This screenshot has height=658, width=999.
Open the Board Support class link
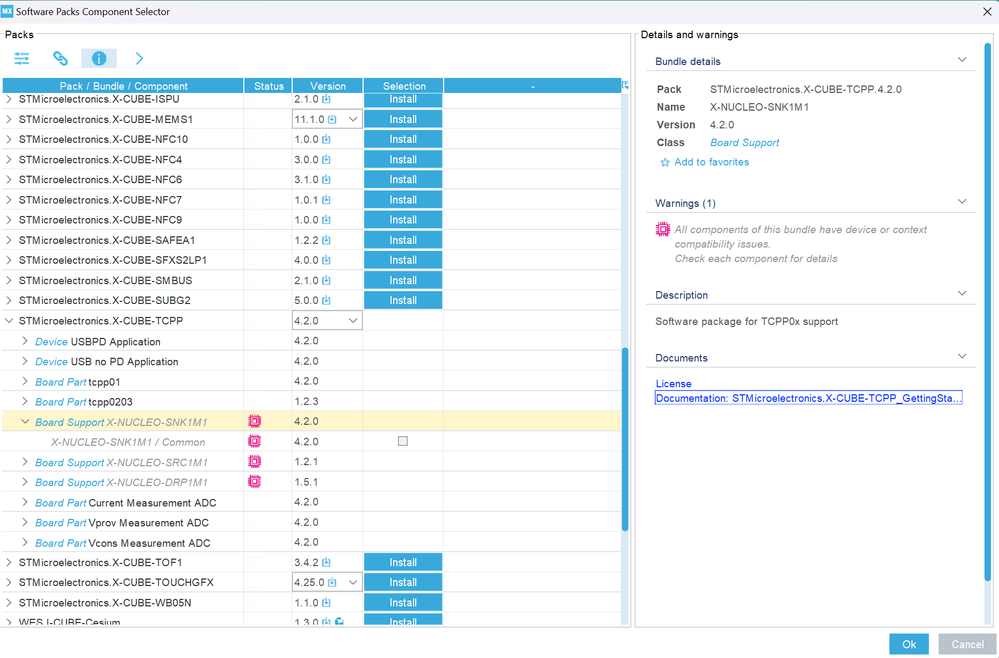(x=744, y=143)
